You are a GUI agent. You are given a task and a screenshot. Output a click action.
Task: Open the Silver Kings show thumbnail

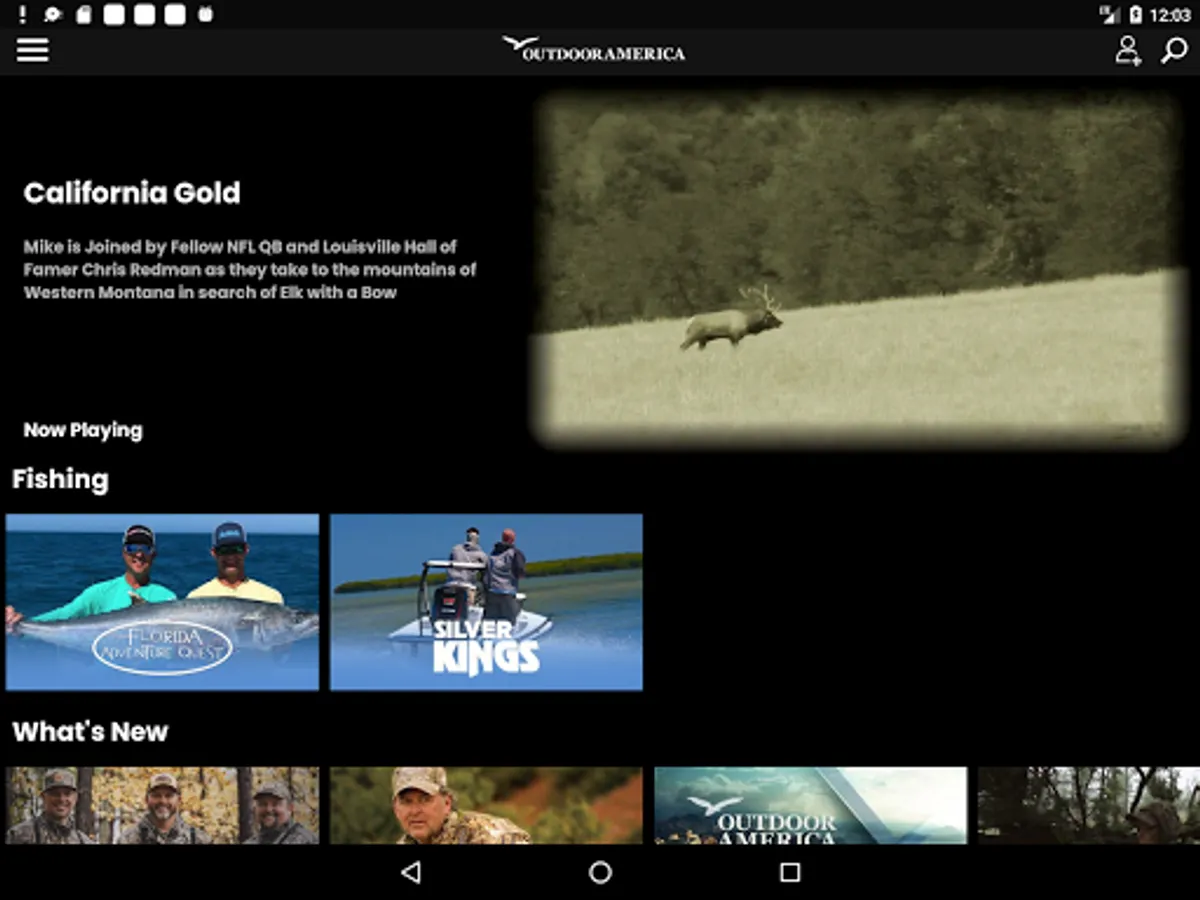tap(486, 602)
